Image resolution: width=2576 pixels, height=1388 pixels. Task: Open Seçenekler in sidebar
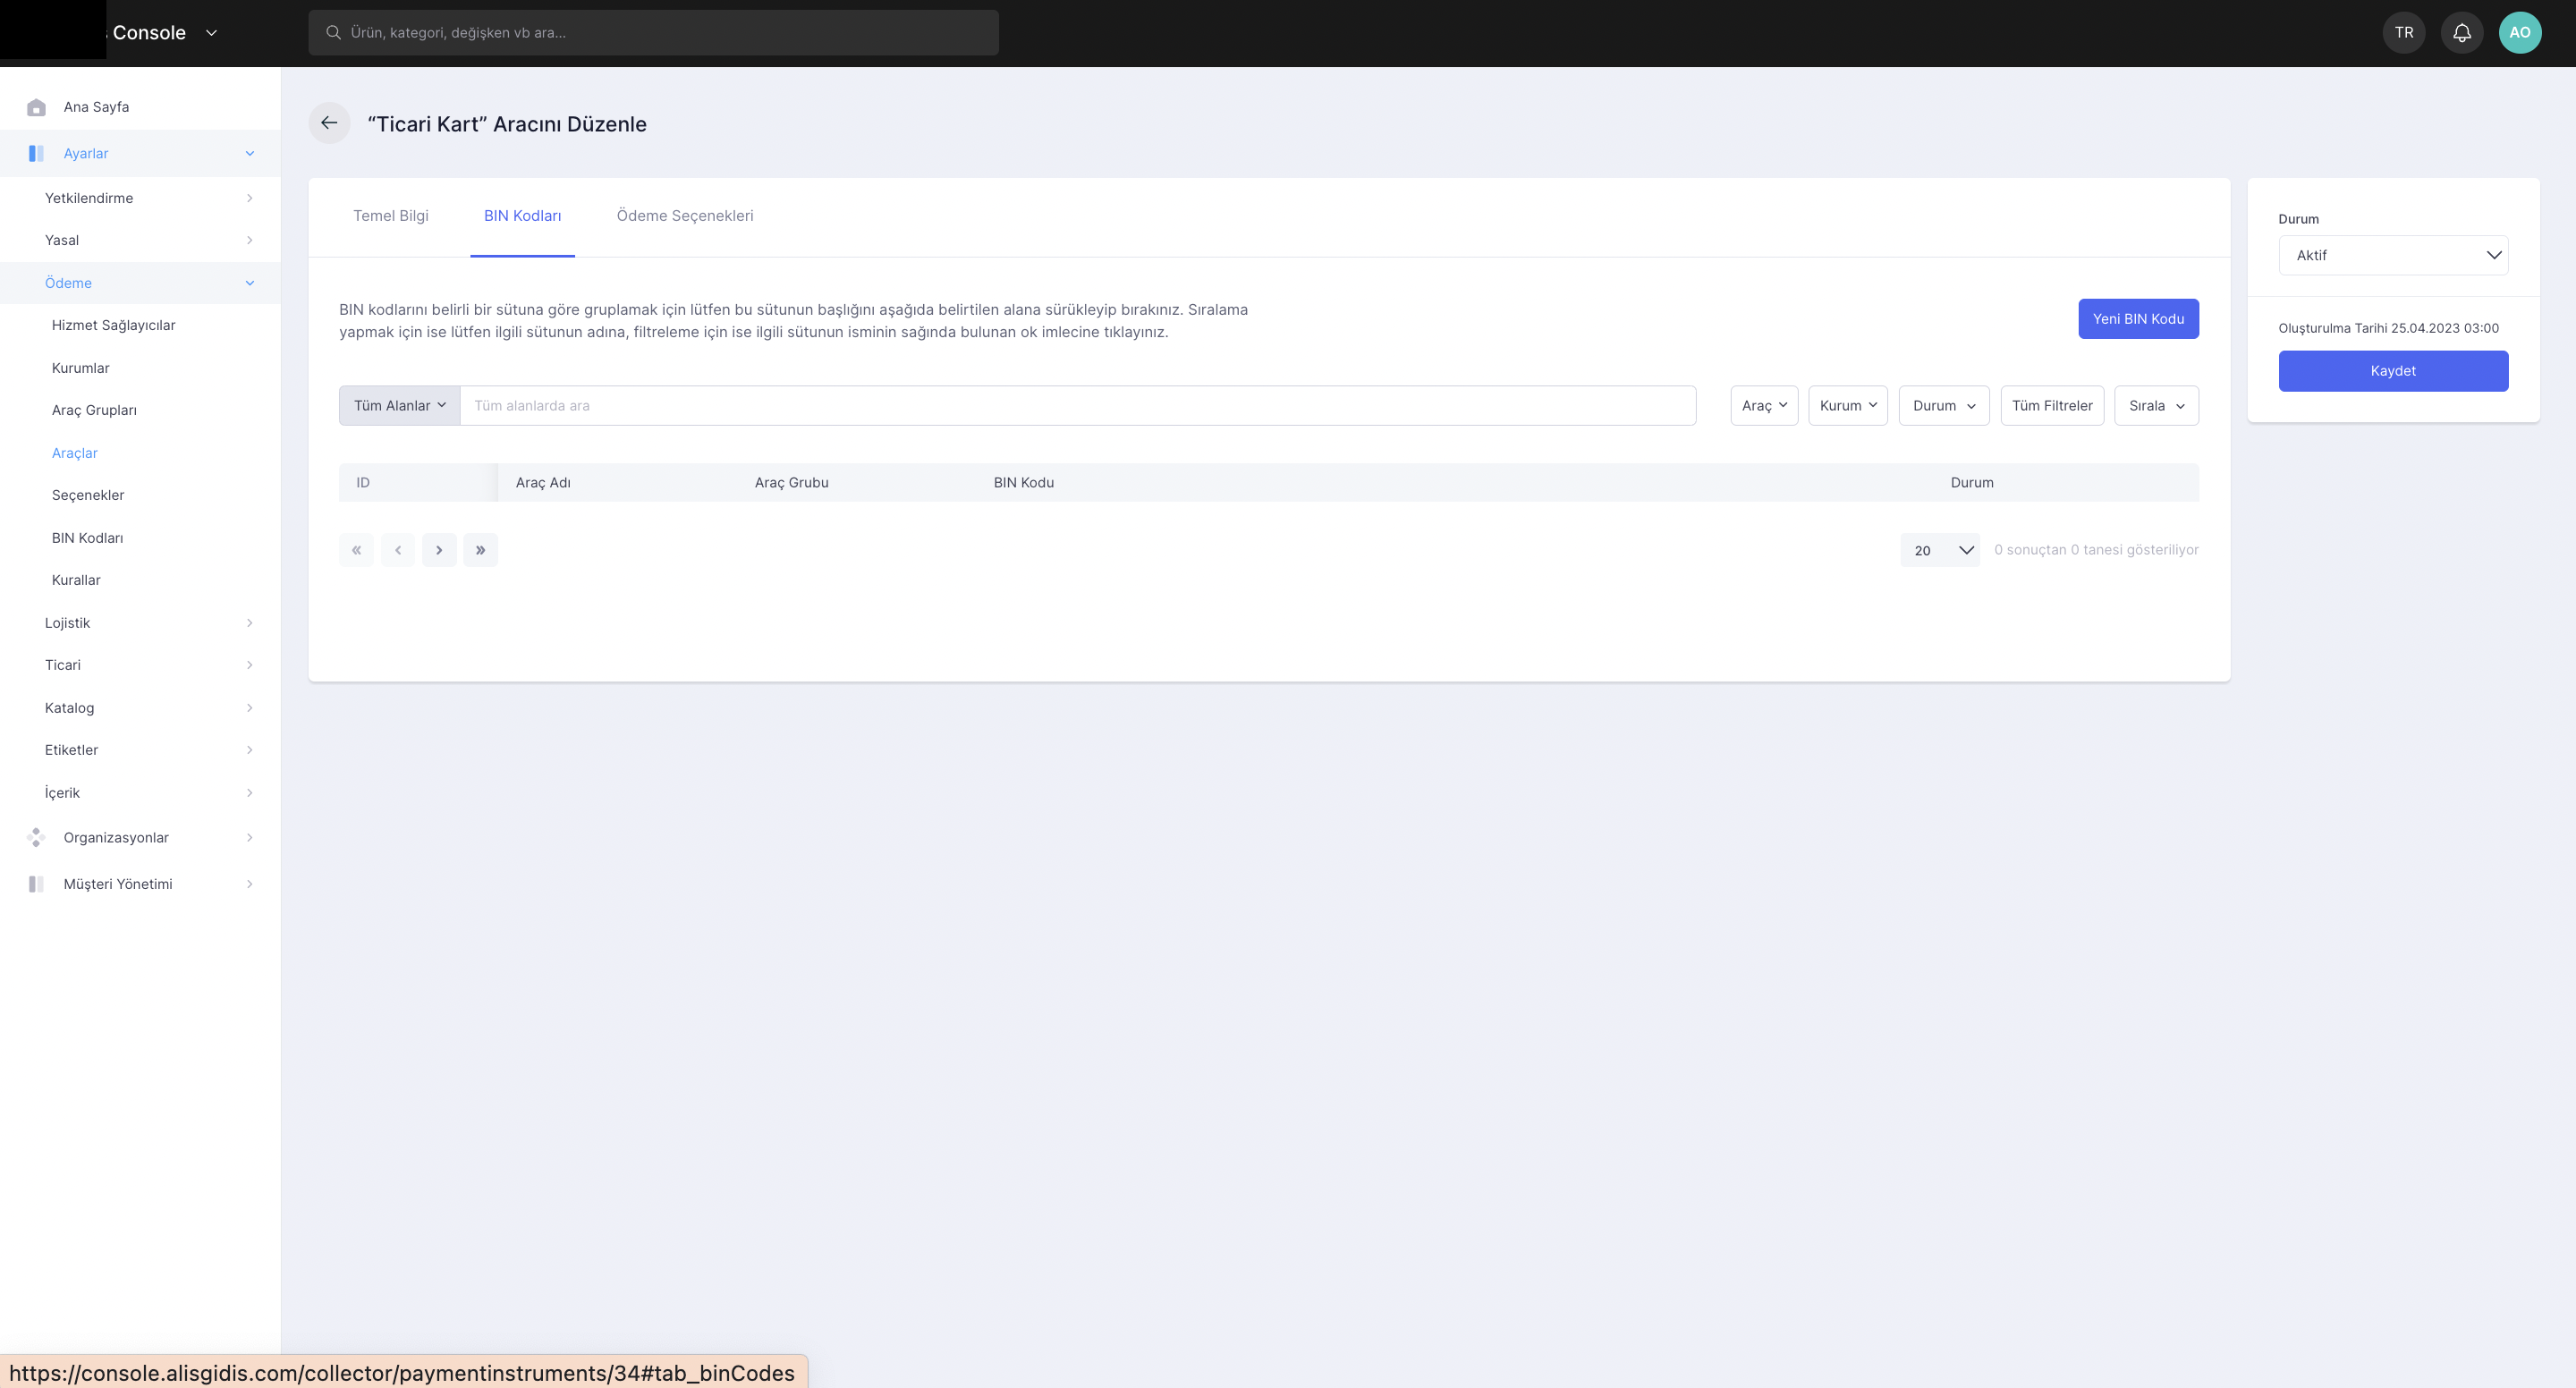click(88, 495)
